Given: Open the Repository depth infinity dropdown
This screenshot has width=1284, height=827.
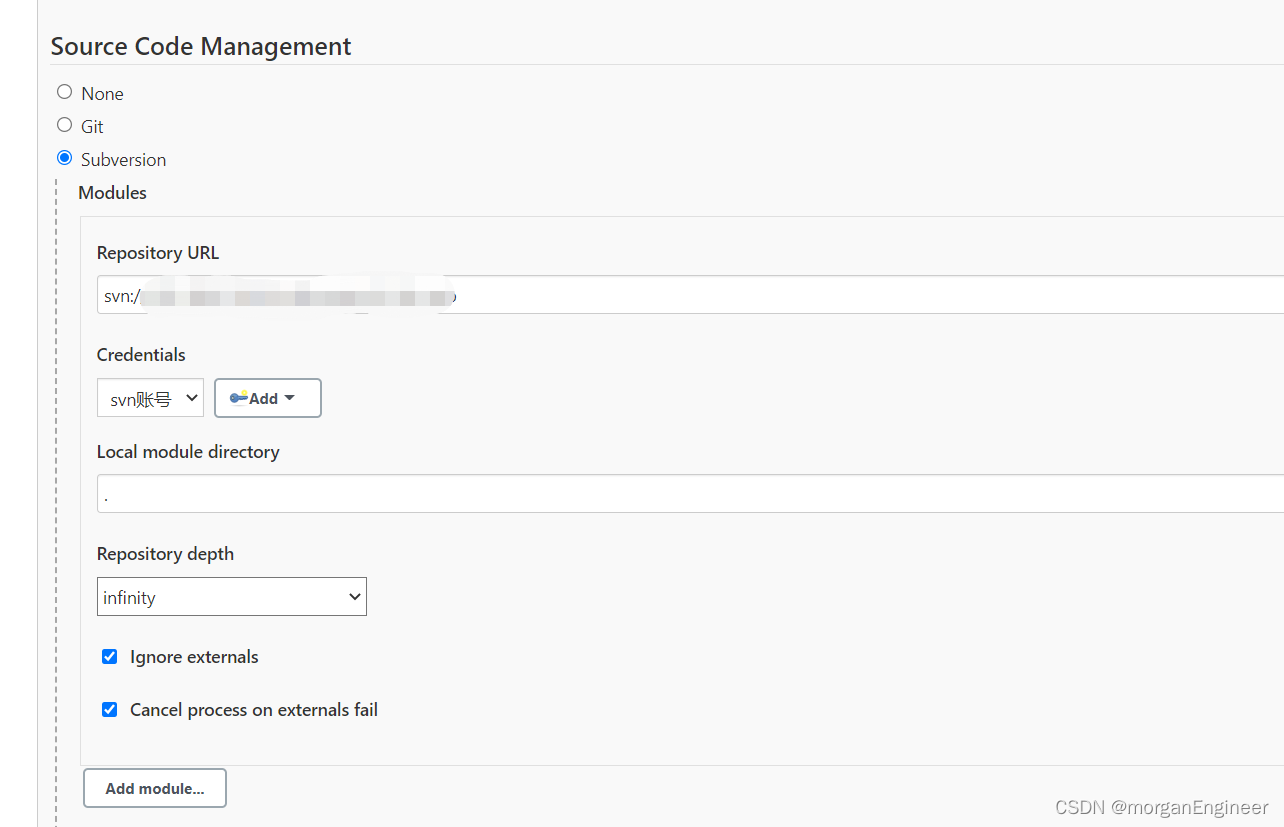Looking at the screenshot, I should coord(232,597).
